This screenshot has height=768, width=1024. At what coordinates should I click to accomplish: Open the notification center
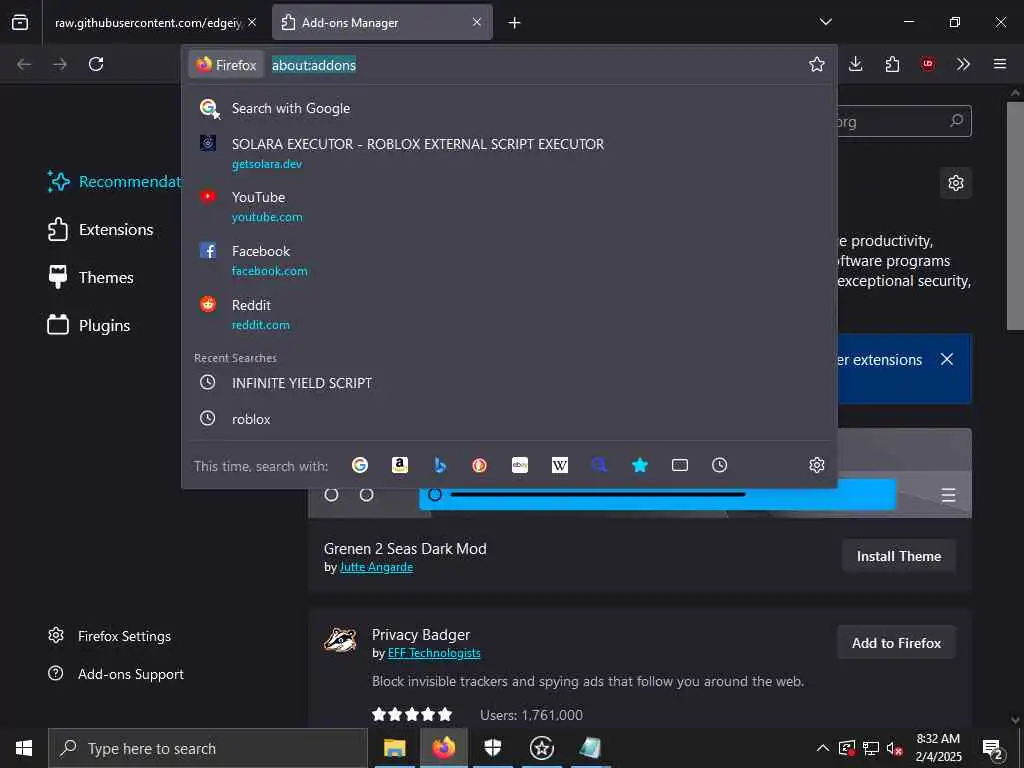coord(993,748)
